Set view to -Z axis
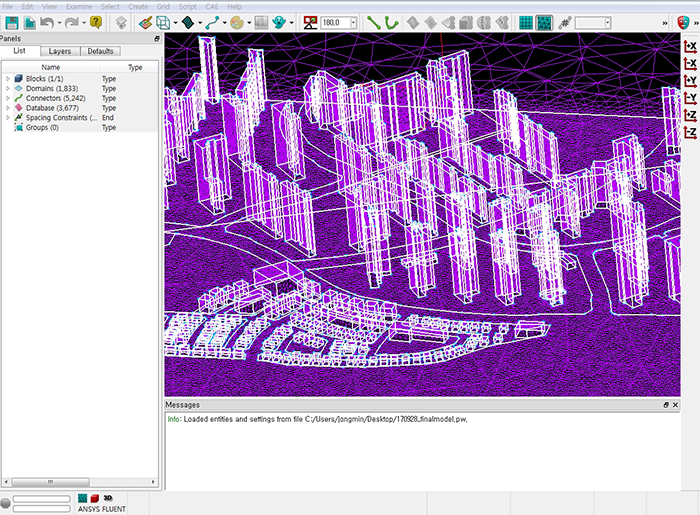Viewport: 700px width, 515px height. point(690,133)
